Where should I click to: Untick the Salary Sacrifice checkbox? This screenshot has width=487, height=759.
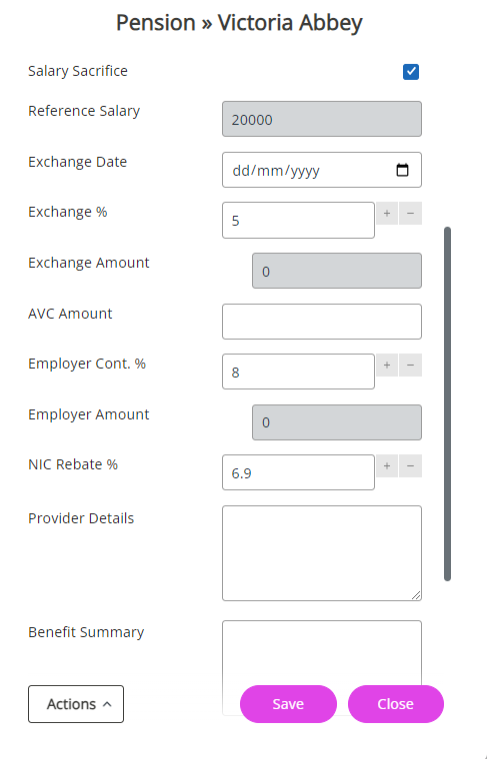click(411, 72)
